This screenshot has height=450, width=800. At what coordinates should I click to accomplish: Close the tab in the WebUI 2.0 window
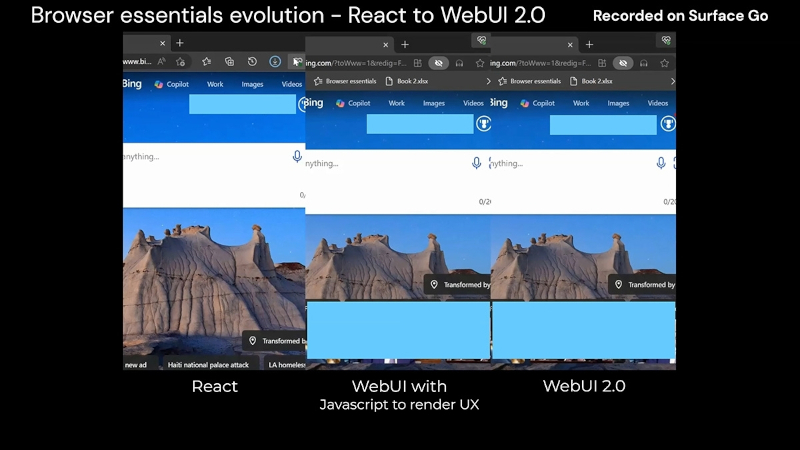point(570,45)
